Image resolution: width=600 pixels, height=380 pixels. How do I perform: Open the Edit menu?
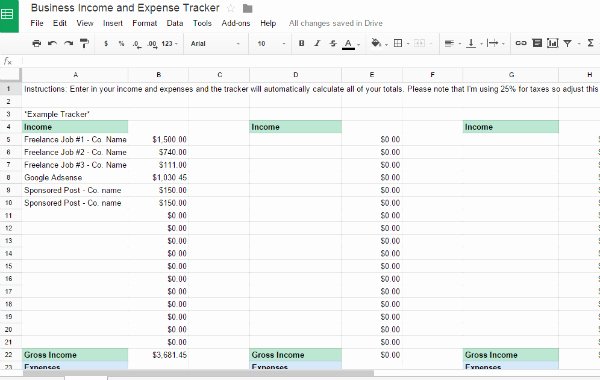coord(60,23)
